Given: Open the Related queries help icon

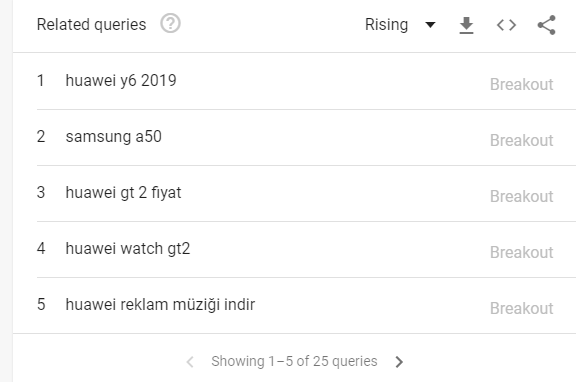Looking at the screenshot, I should click(x=170, y=24).
